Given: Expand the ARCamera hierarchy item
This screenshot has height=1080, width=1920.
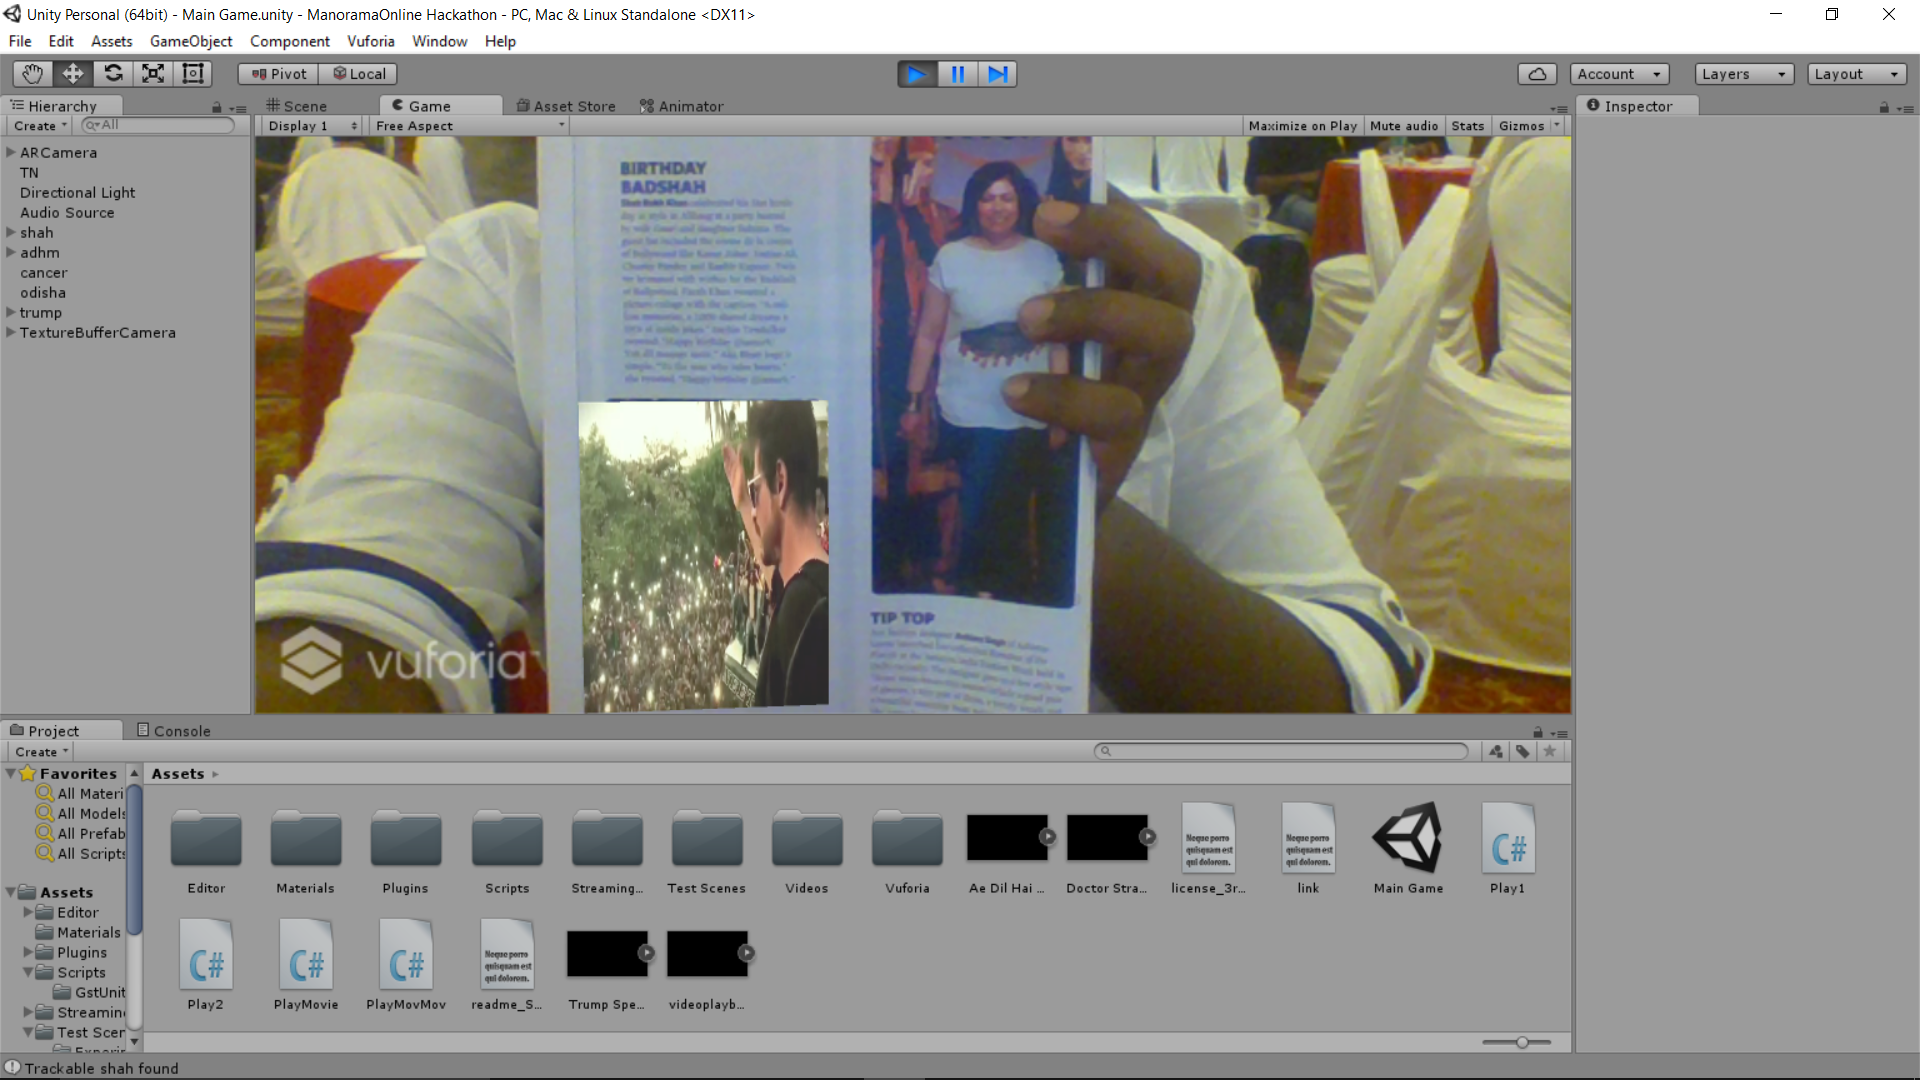Looking at the screenshot, I should coord(11,153).
